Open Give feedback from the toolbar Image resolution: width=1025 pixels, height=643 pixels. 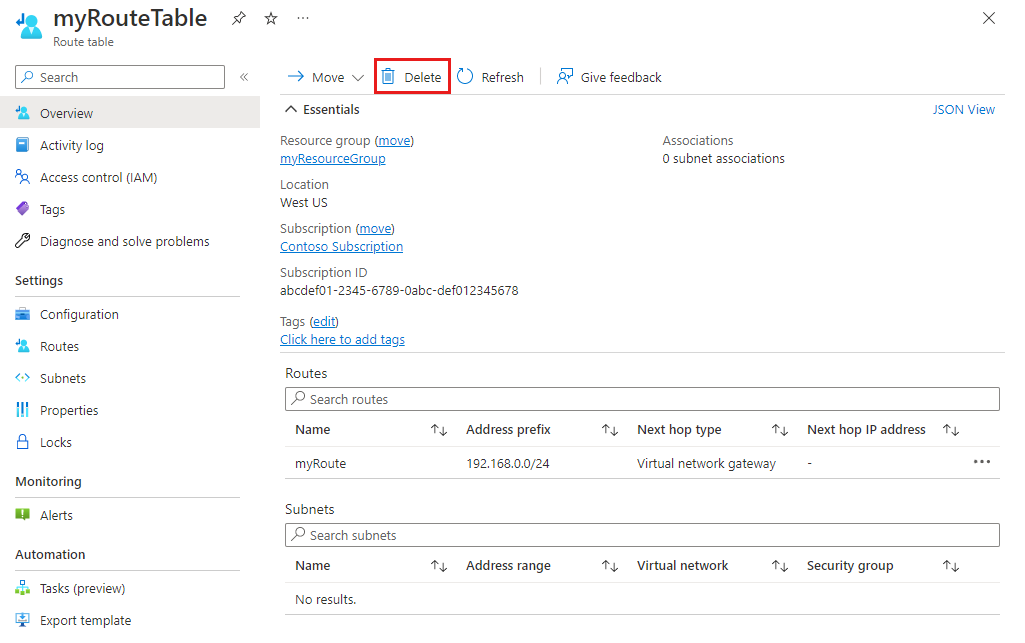pos(608,76)
